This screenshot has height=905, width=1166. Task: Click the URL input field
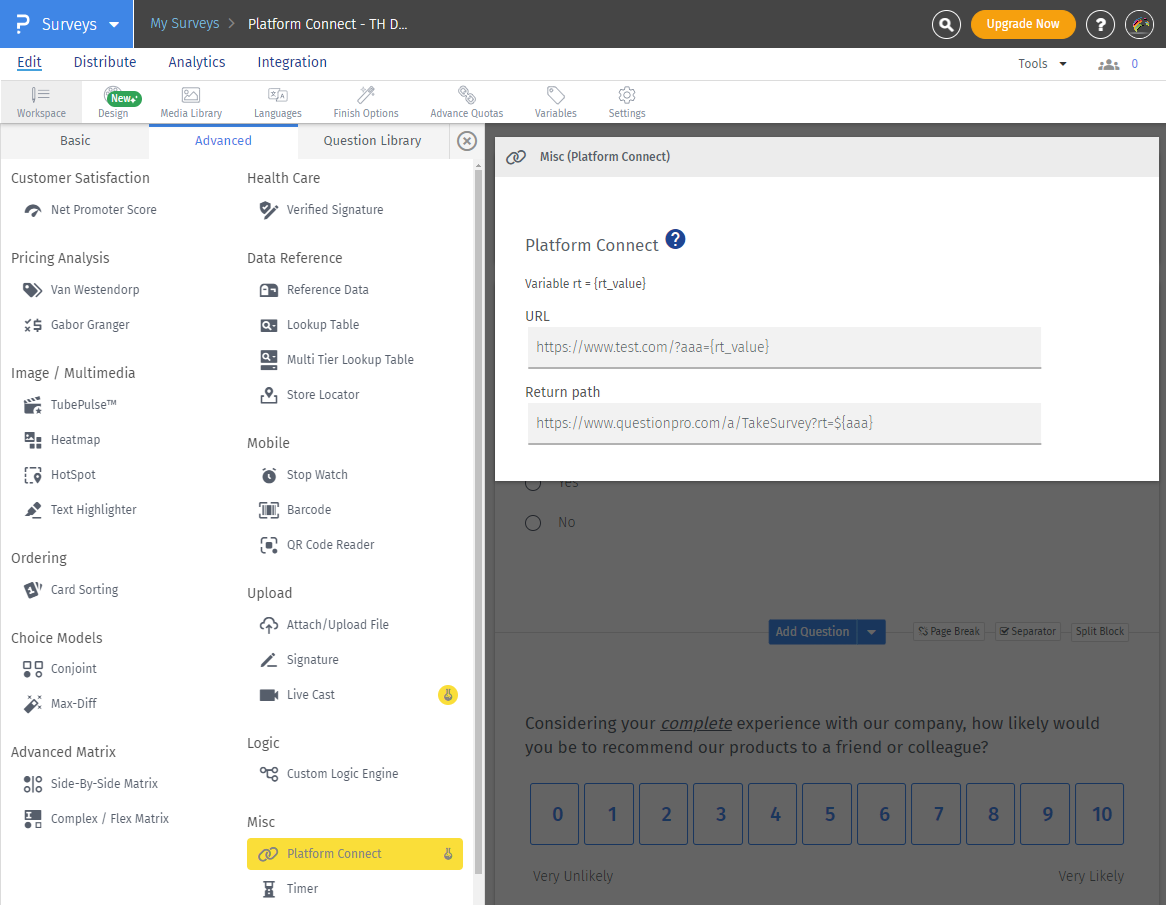(785, 347)
